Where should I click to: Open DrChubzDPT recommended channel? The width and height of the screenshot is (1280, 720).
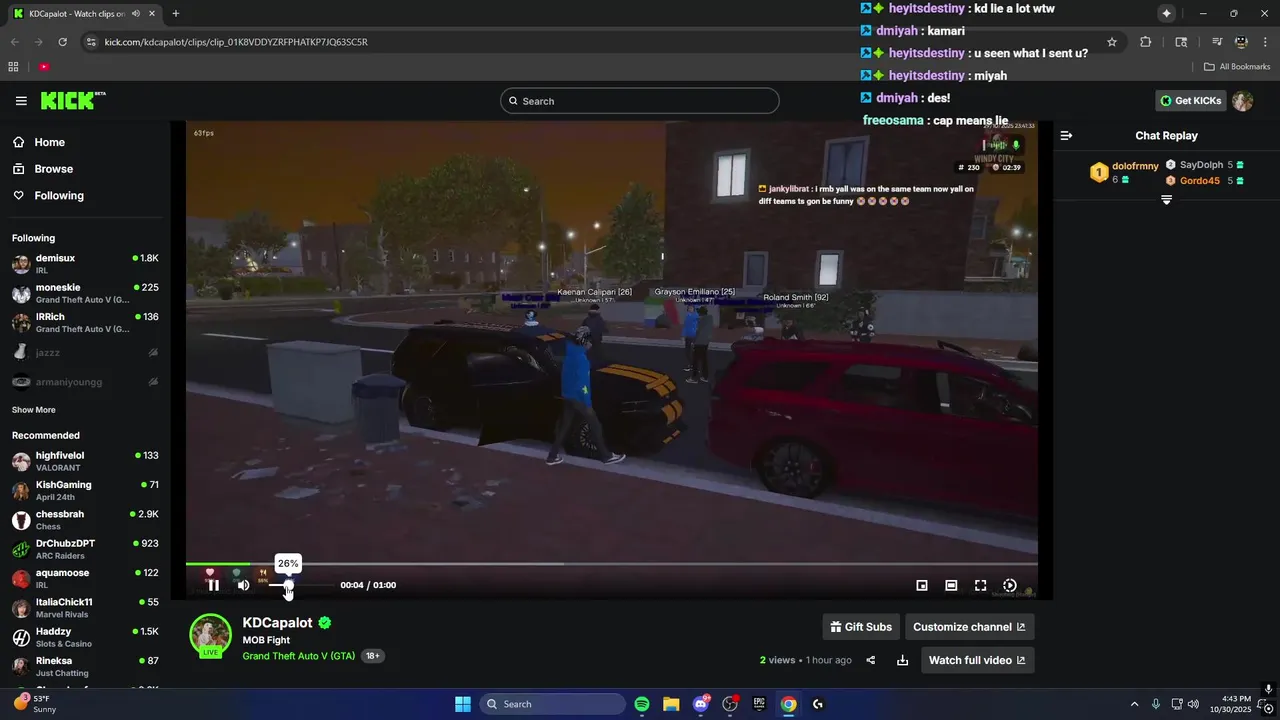[84, 549]
